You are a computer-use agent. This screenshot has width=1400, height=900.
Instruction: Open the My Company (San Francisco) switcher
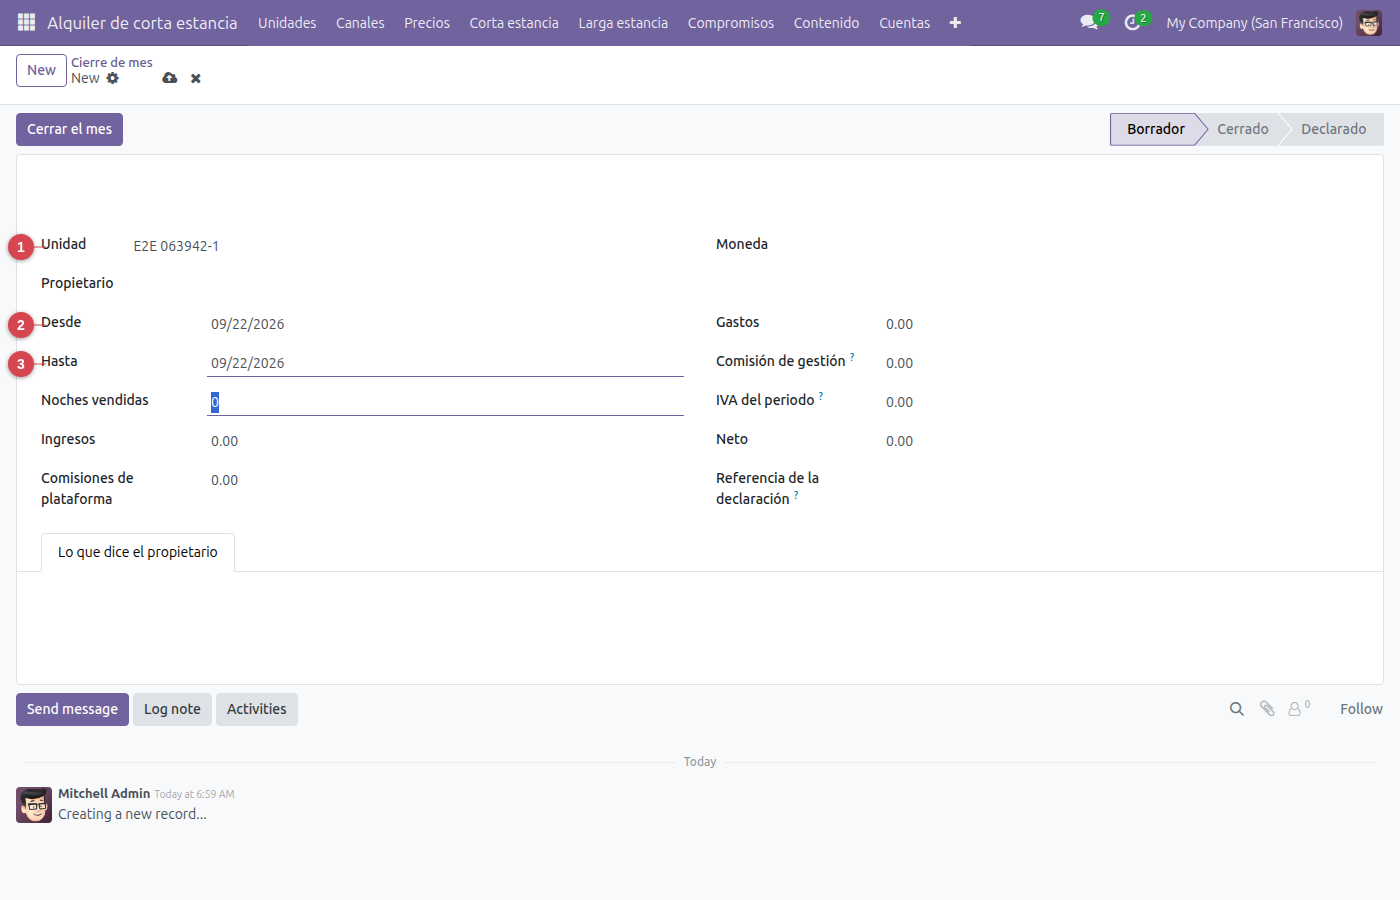[1254, 22]
